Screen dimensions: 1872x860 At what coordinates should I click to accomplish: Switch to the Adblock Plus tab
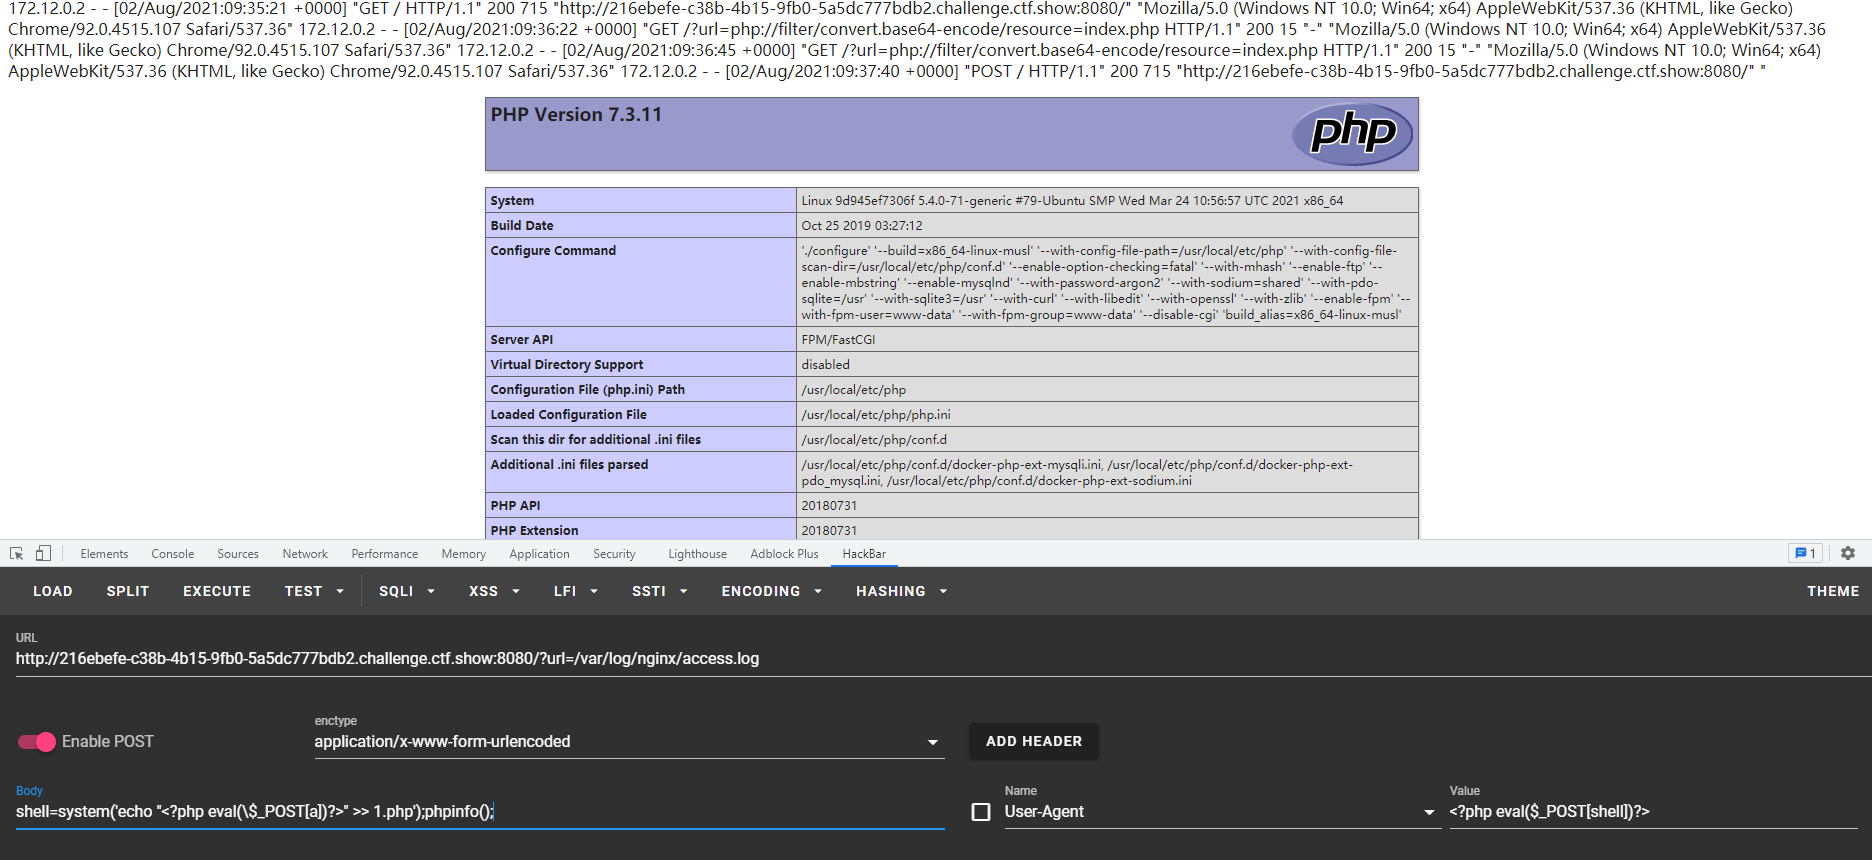(x=784, y=554)
